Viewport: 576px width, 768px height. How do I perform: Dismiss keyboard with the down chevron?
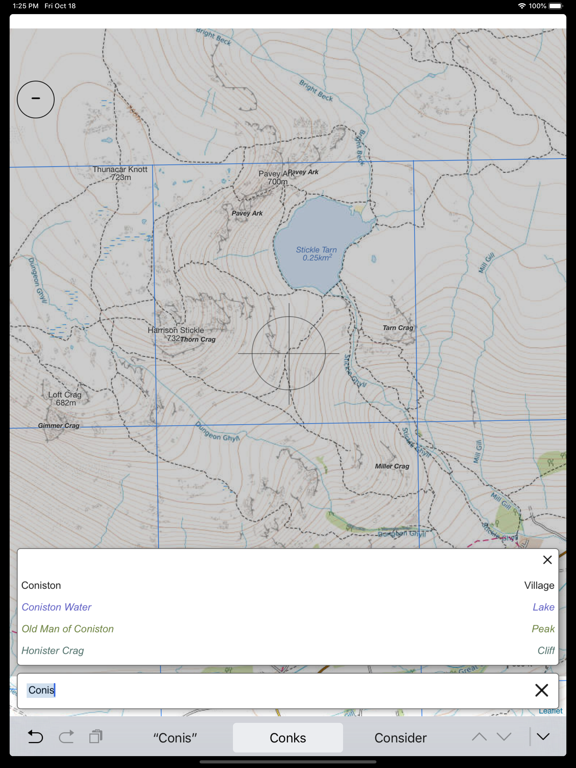click(x=543, y=737)
